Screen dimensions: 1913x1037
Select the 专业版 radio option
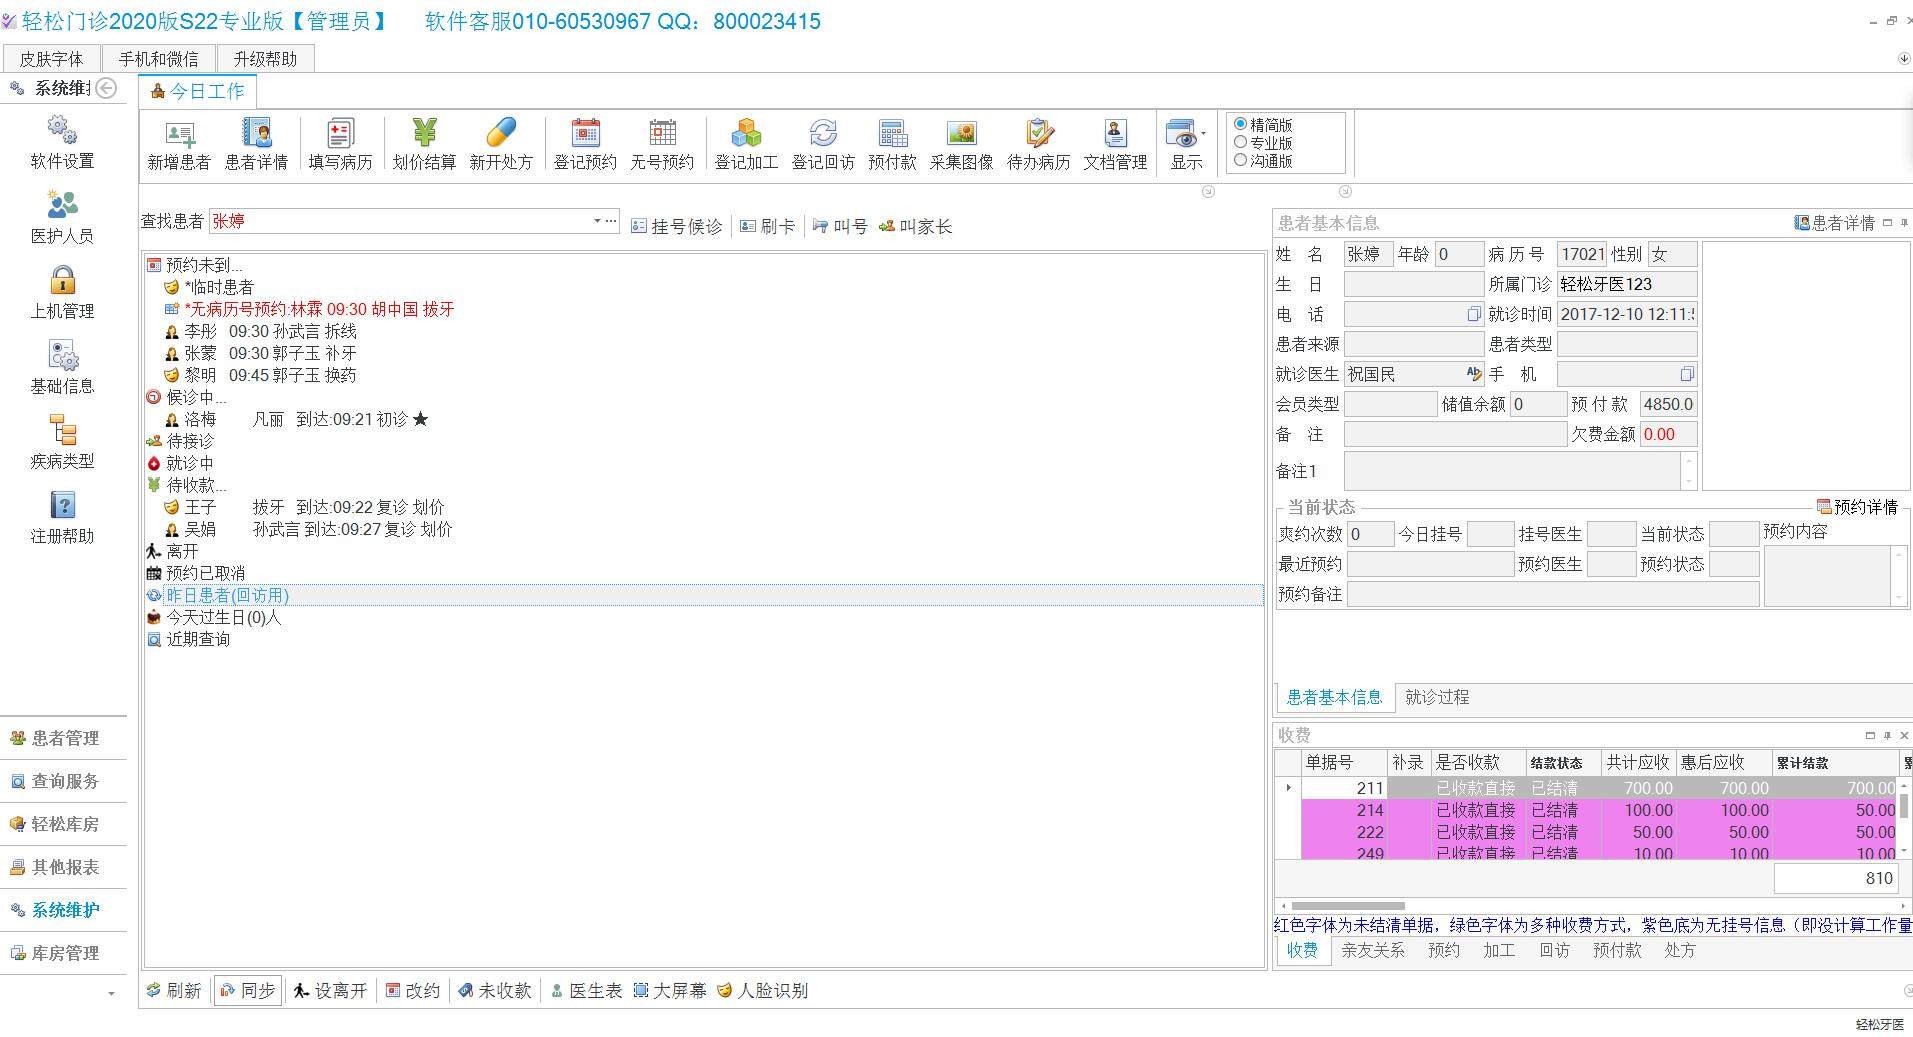(1241, 142)
